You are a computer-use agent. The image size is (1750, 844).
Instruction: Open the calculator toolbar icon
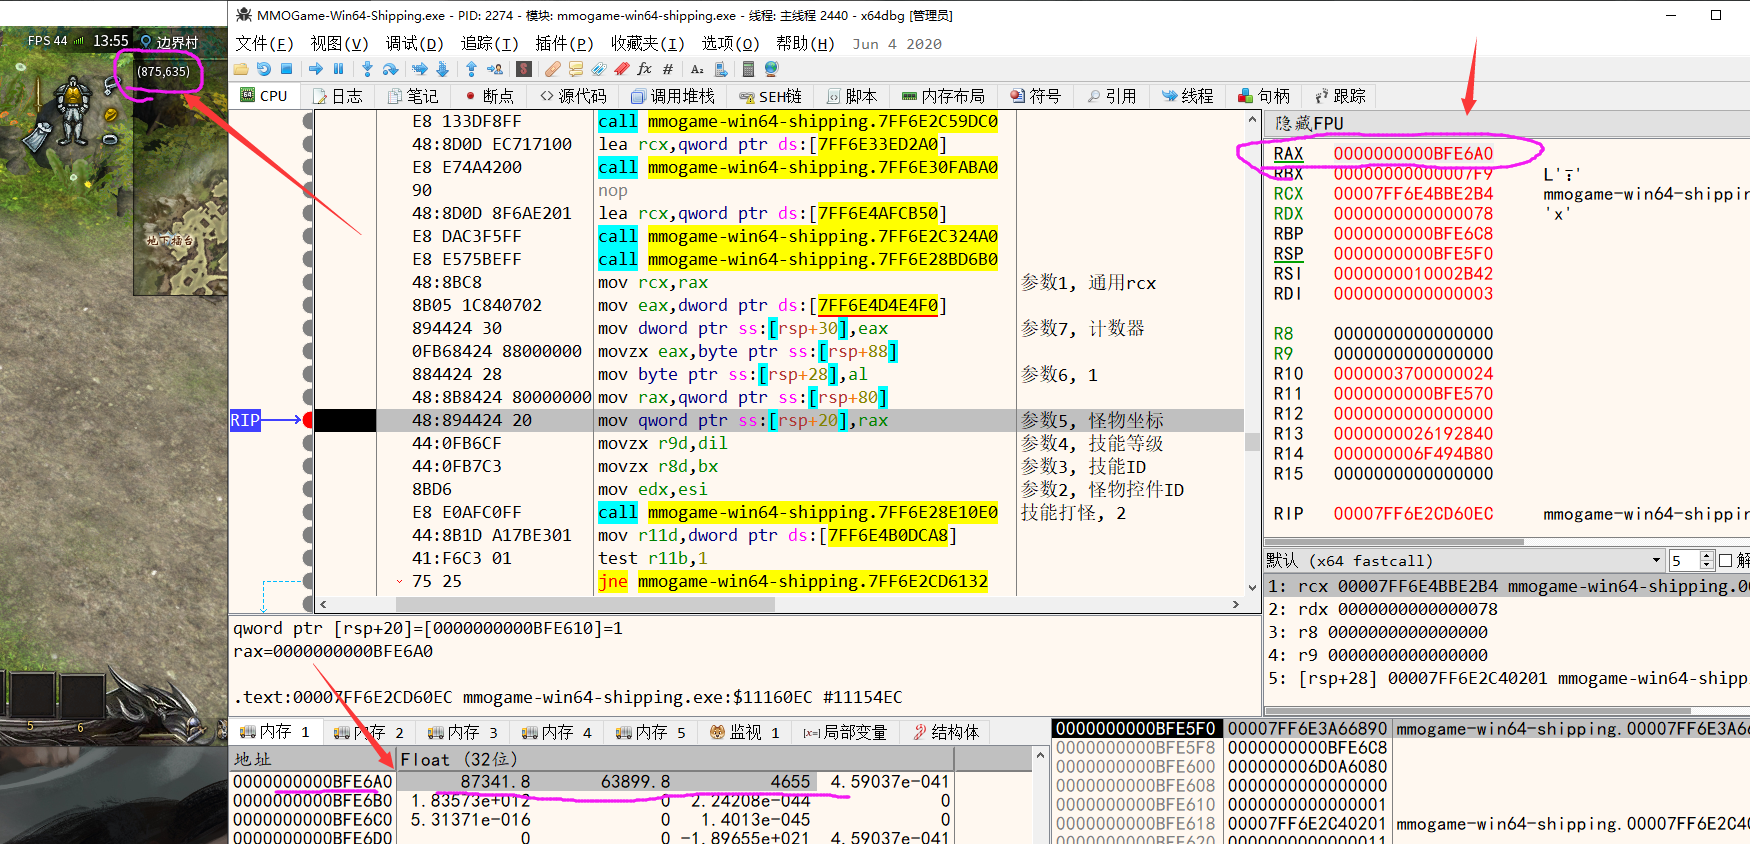(748, 69)
